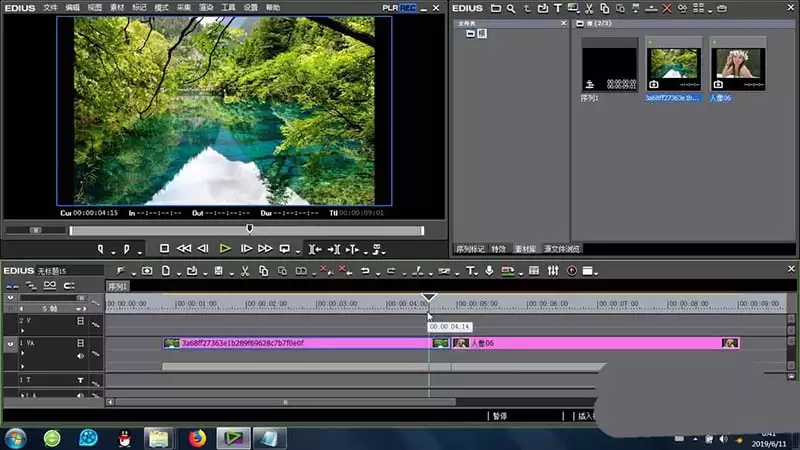Click the search magnifier in the bin toolbar
This screenshot has height=450, width=800.
tap(511, 9)
